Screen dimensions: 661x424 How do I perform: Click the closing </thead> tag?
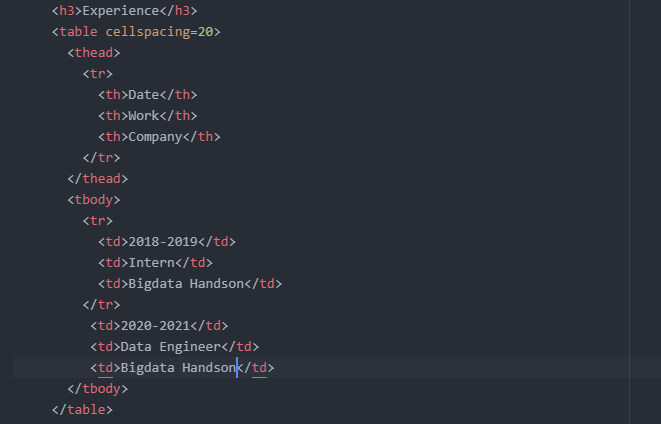[97, 179]
